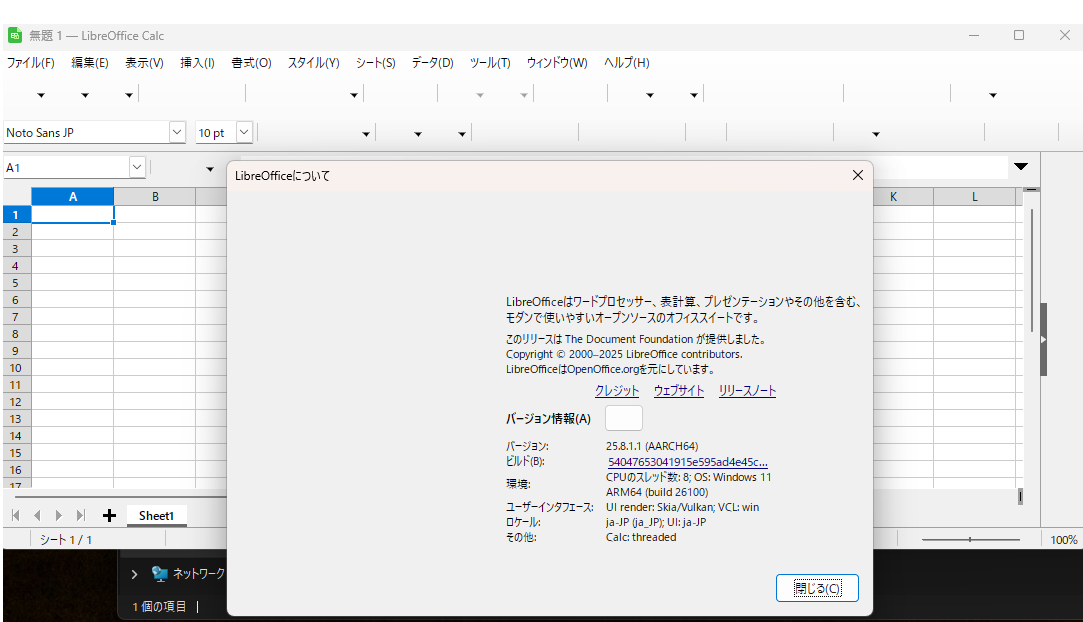Click the button next to バージョン情報(A)
Viewport: 1083px width, 622px height.
624,418
